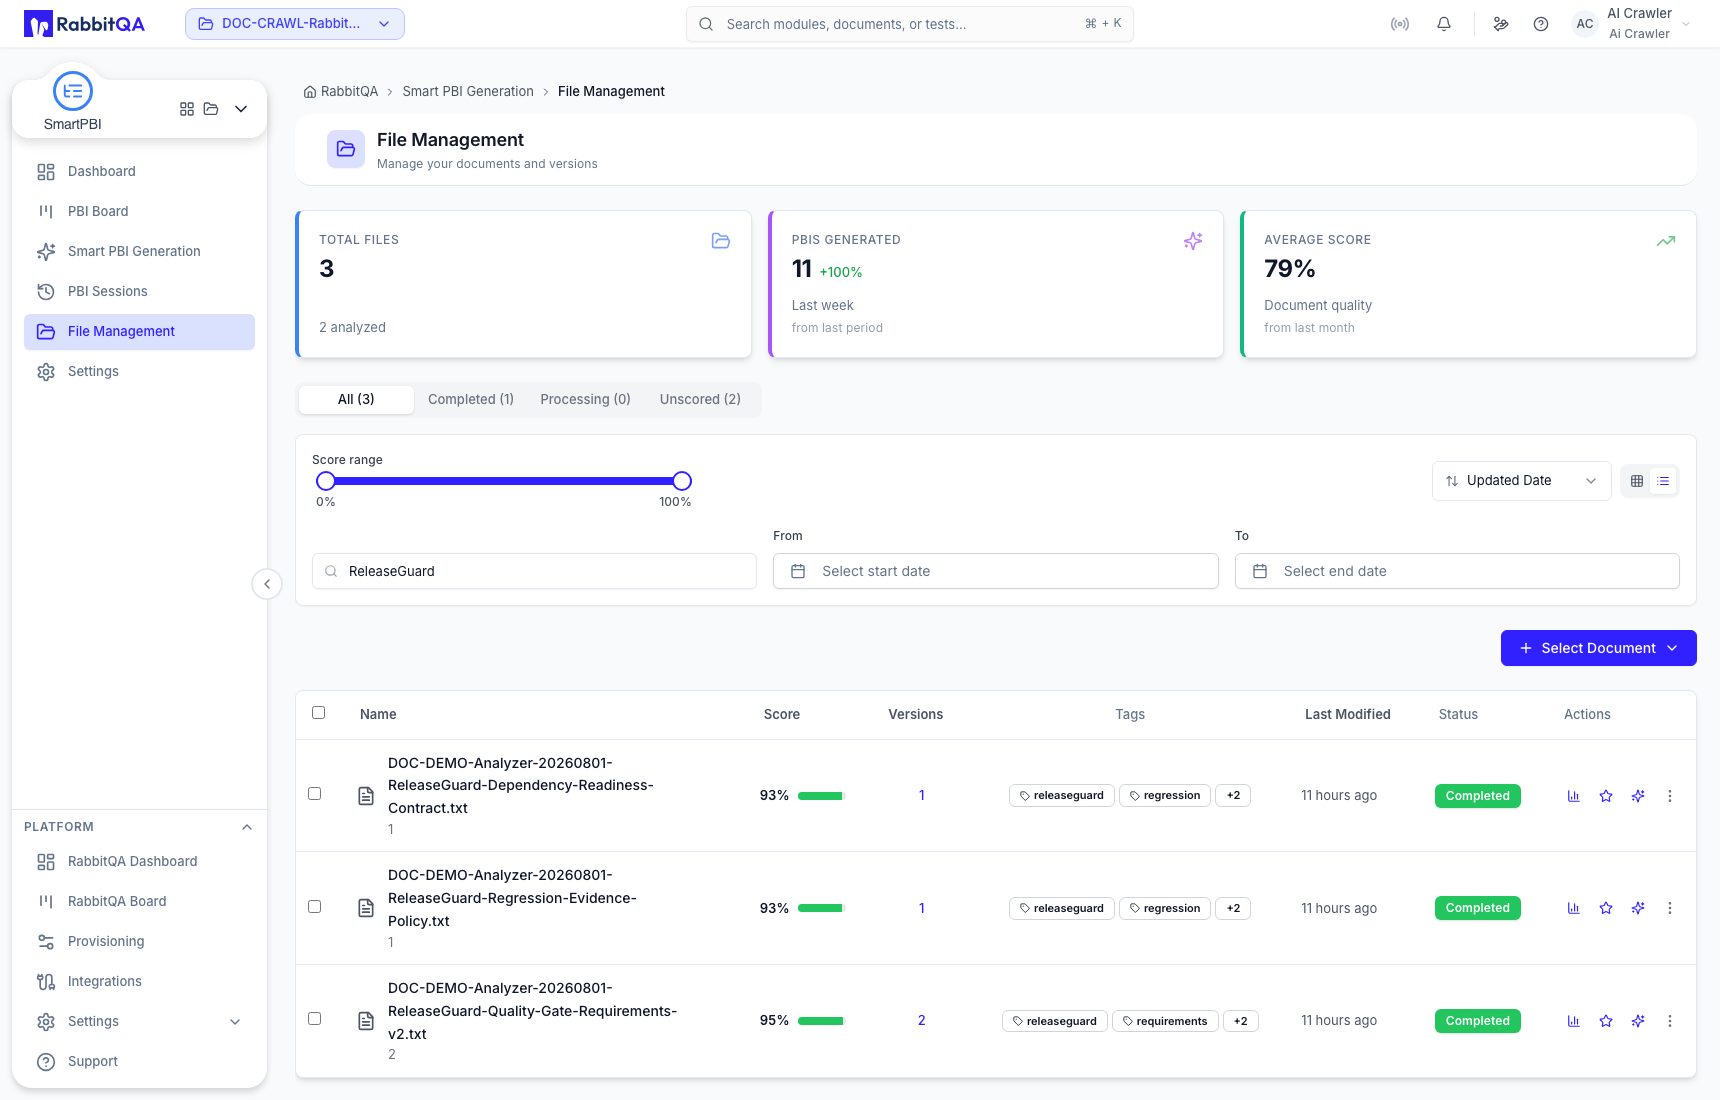The width and height of the screenshot is (1720, 1100).
Task: Open the help question mark icon
Action: point(1541,24)
